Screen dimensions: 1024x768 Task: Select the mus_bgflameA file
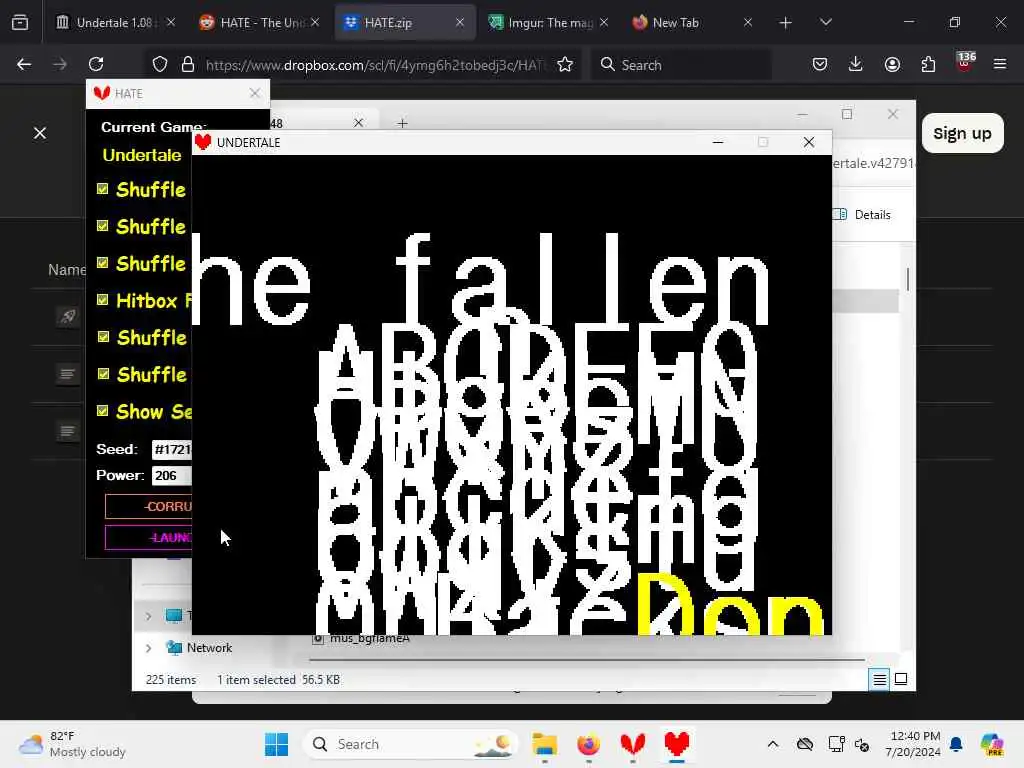click(361, 638)
